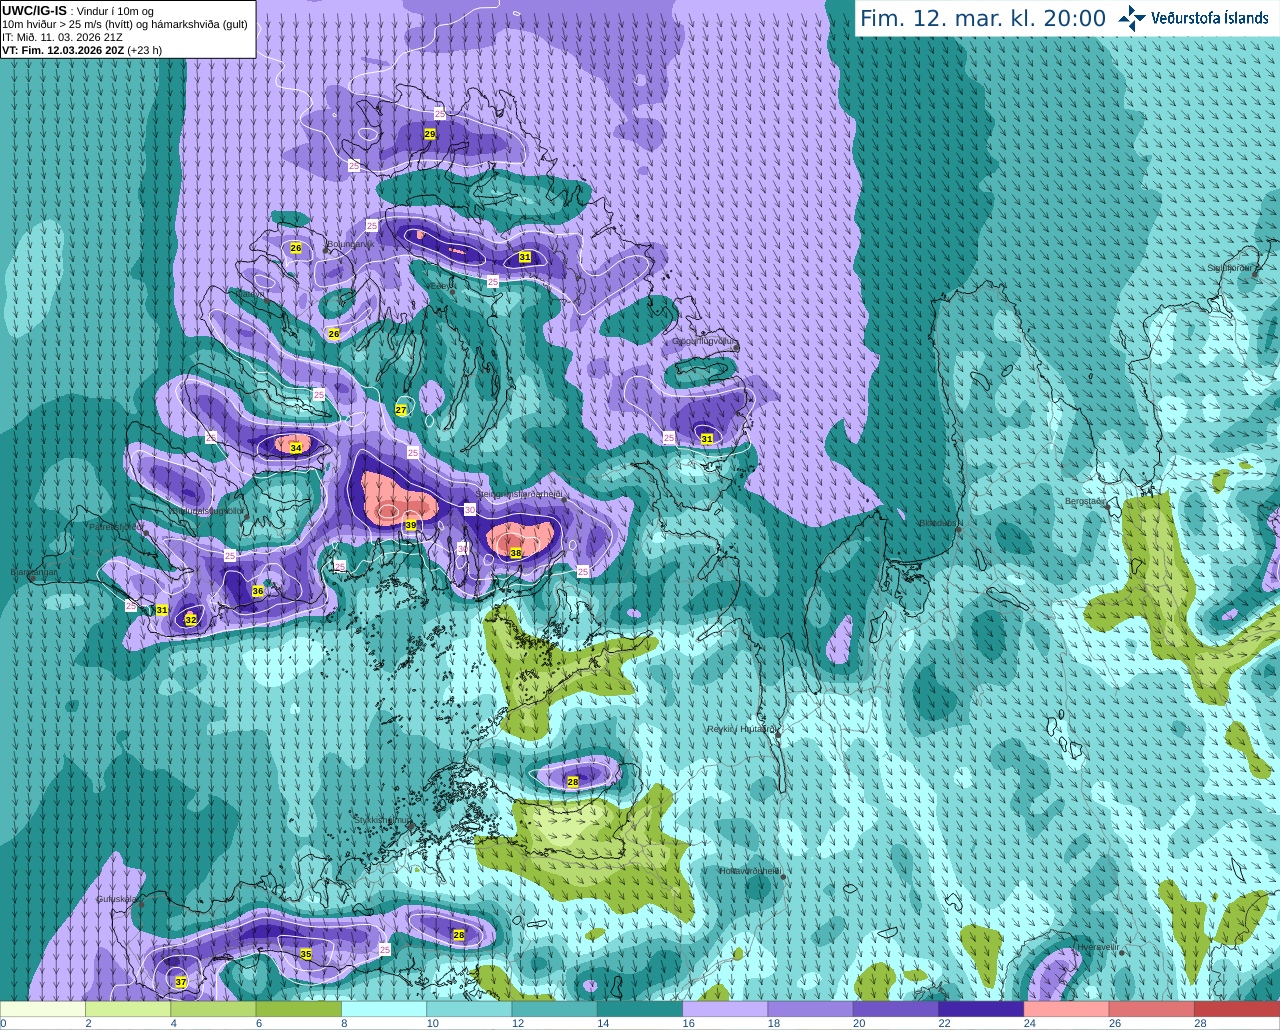1280x1030 pixels.
Task: Click the dark teal 14–16 legend swatch
Action: [x=640, y=1009]
